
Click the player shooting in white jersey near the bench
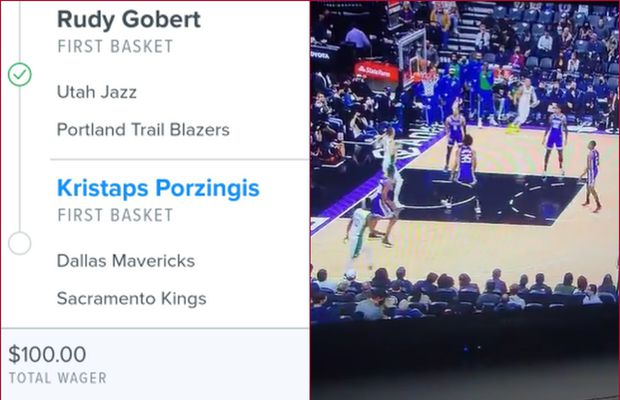524,105
